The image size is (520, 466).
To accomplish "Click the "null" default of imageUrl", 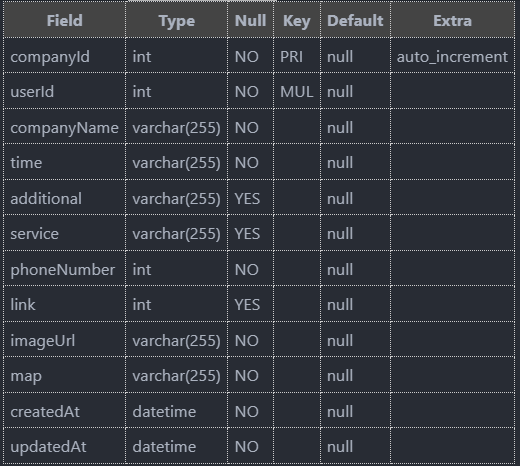I will click(x=340, y=341).
